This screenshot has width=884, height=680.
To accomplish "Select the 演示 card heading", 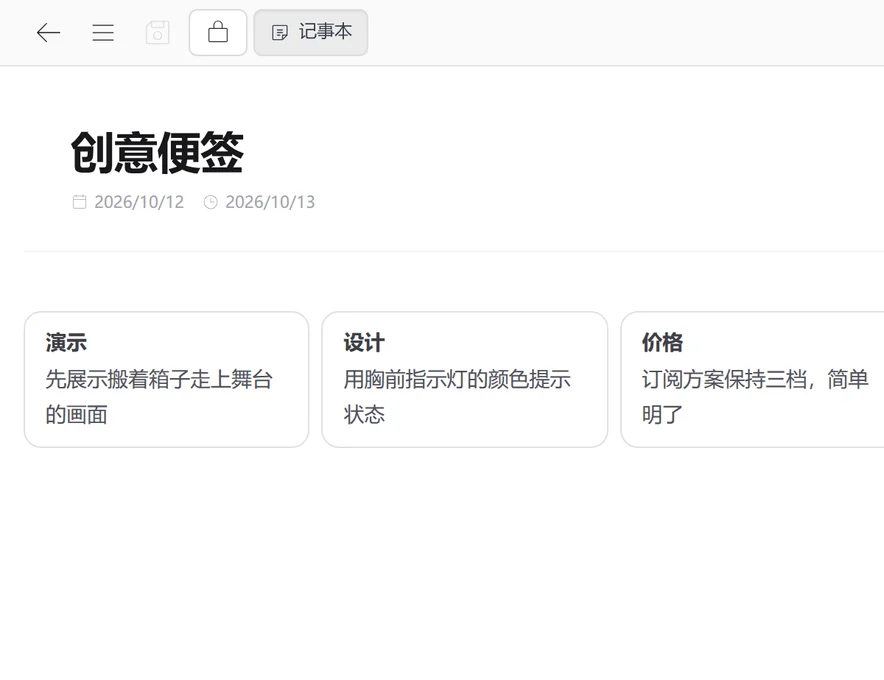I will 67,342.
